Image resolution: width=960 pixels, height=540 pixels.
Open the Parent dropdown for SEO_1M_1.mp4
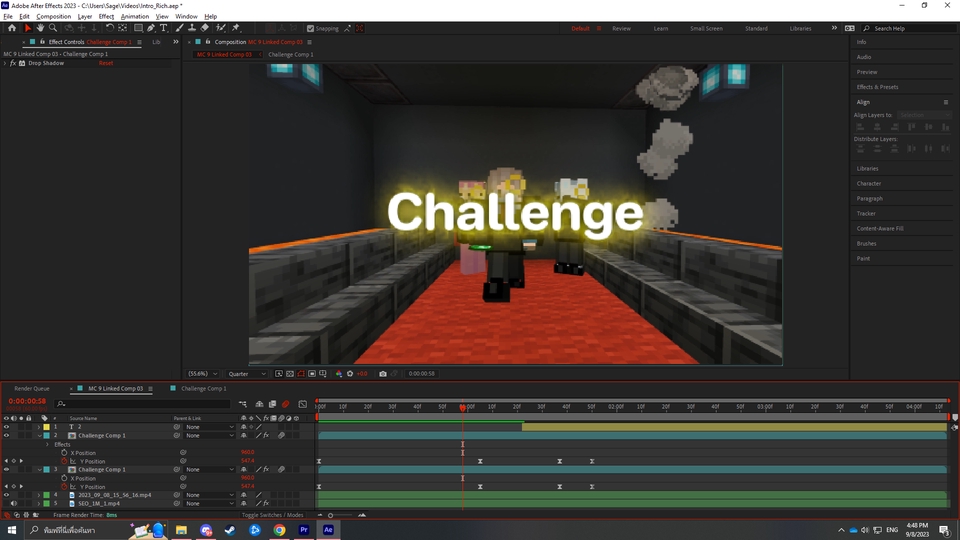click(209, 503)
